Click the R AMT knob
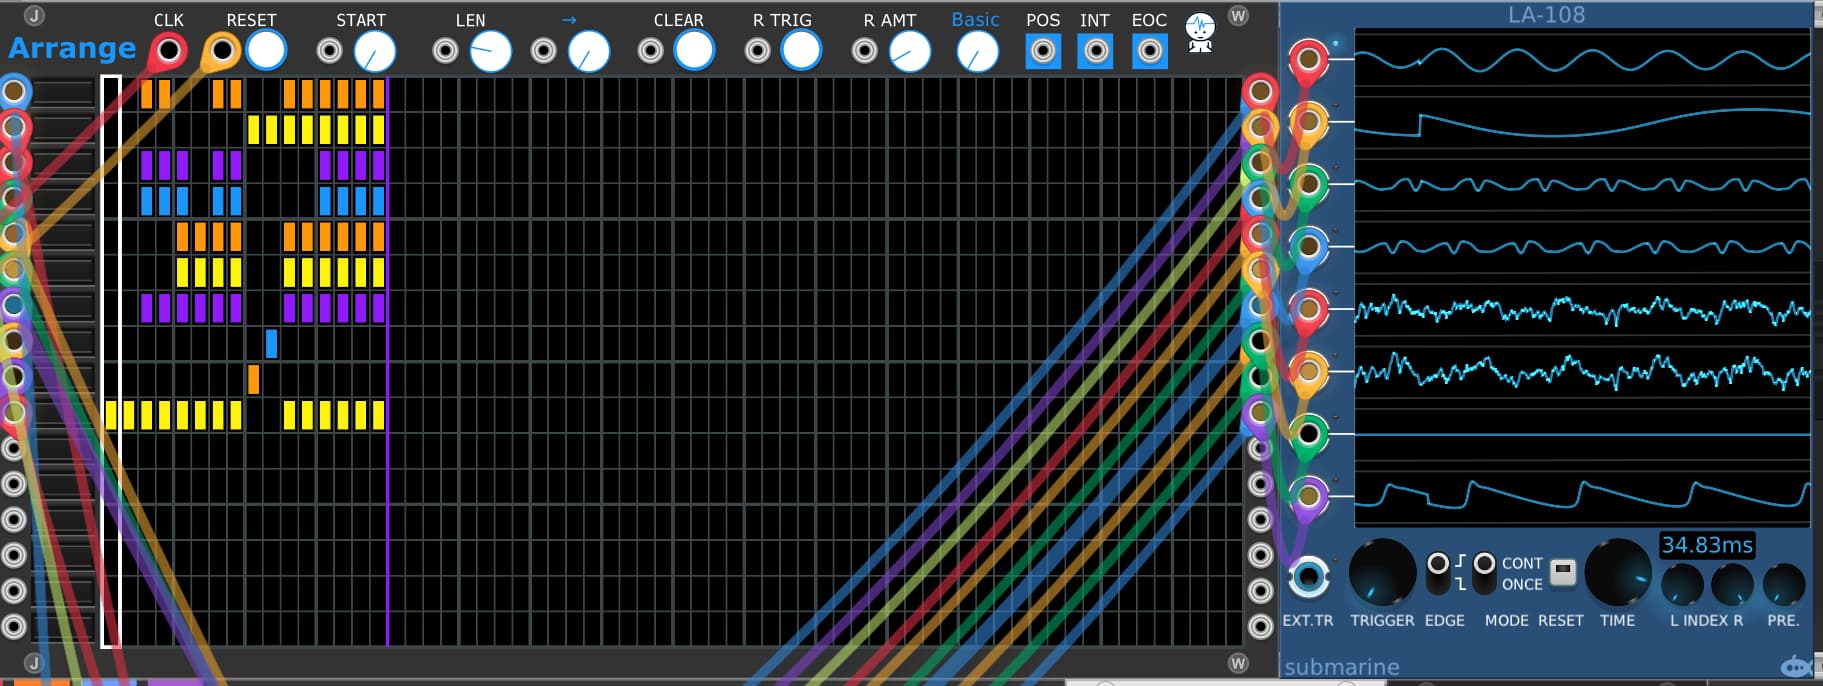This screenshot has width=1823, height=686. (910, 51)
